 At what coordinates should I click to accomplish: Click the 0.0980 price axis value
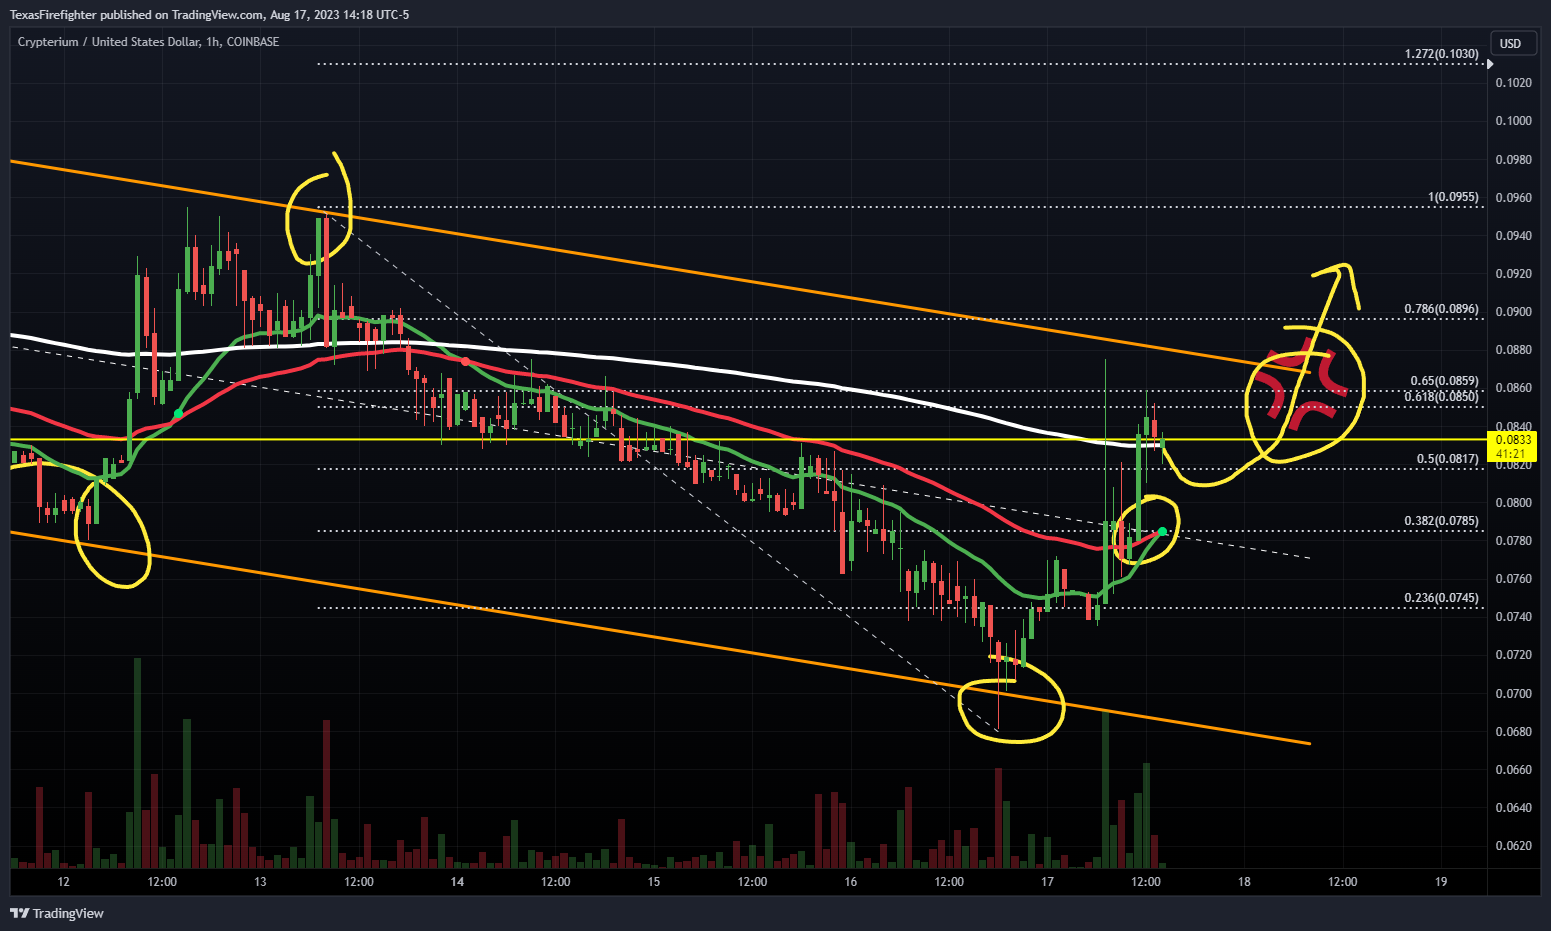pyautogui.click(x=1513, y=159)
